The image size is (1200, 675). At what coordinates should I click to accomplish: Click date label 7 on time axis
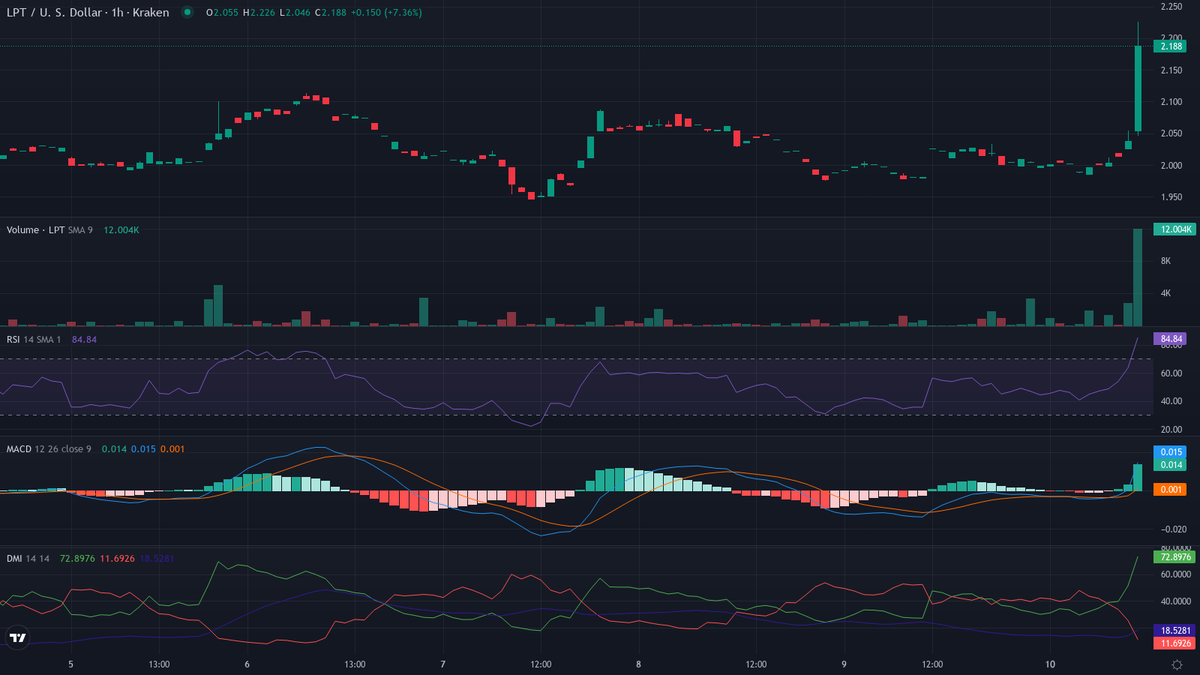[442, 664]
